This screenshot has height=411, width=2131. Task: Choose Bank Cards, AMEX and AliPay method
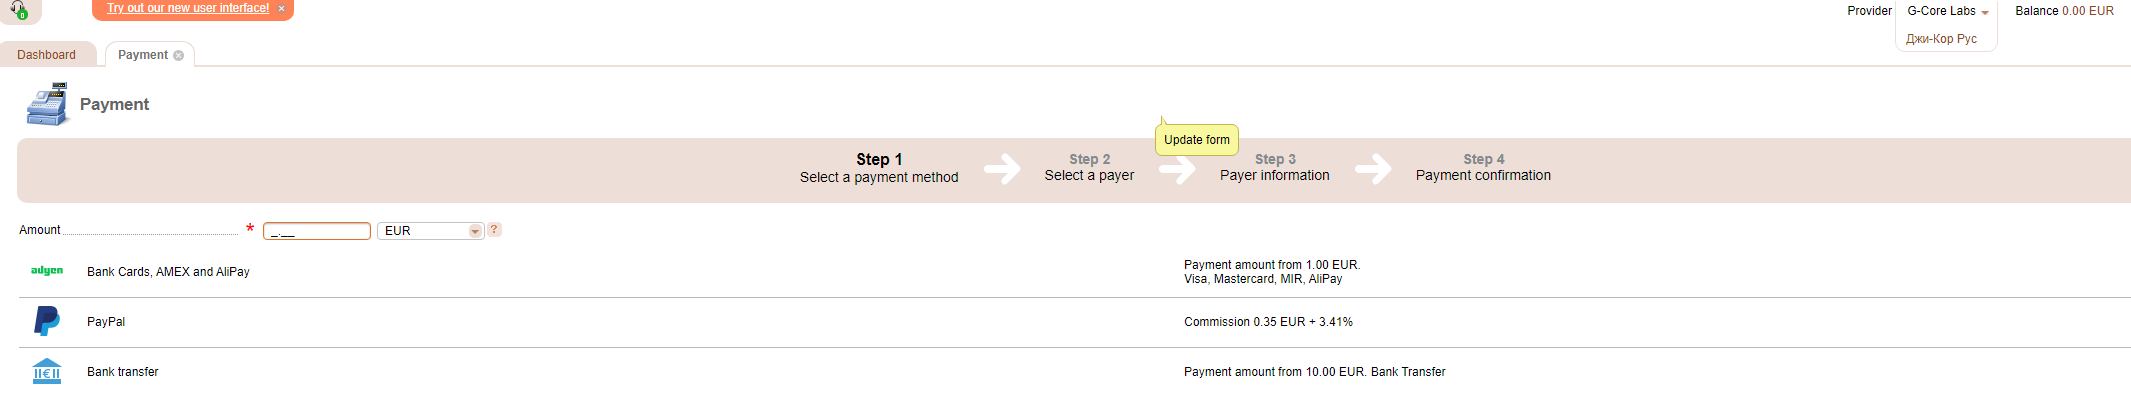[x=168, y=272]
